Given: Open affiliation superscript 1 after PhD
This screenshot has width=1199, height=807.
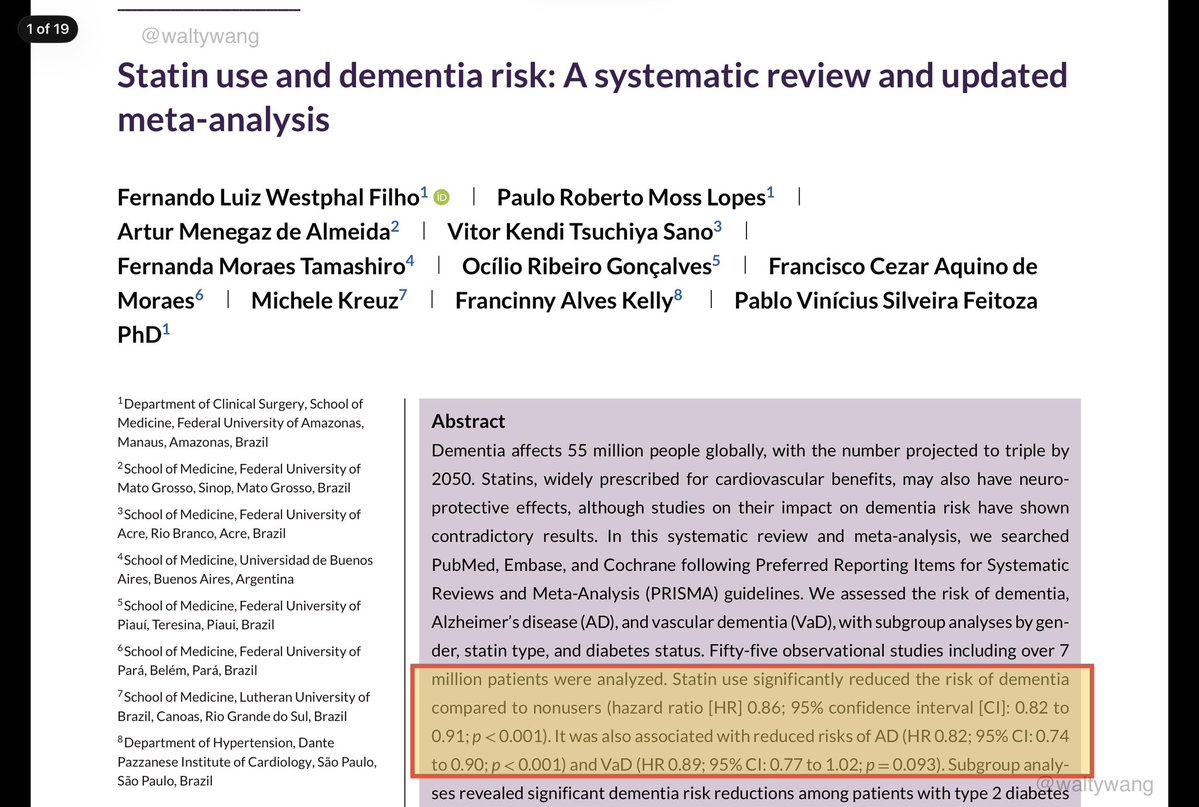Looking at the screenshot, I should [x=166, y=330].
